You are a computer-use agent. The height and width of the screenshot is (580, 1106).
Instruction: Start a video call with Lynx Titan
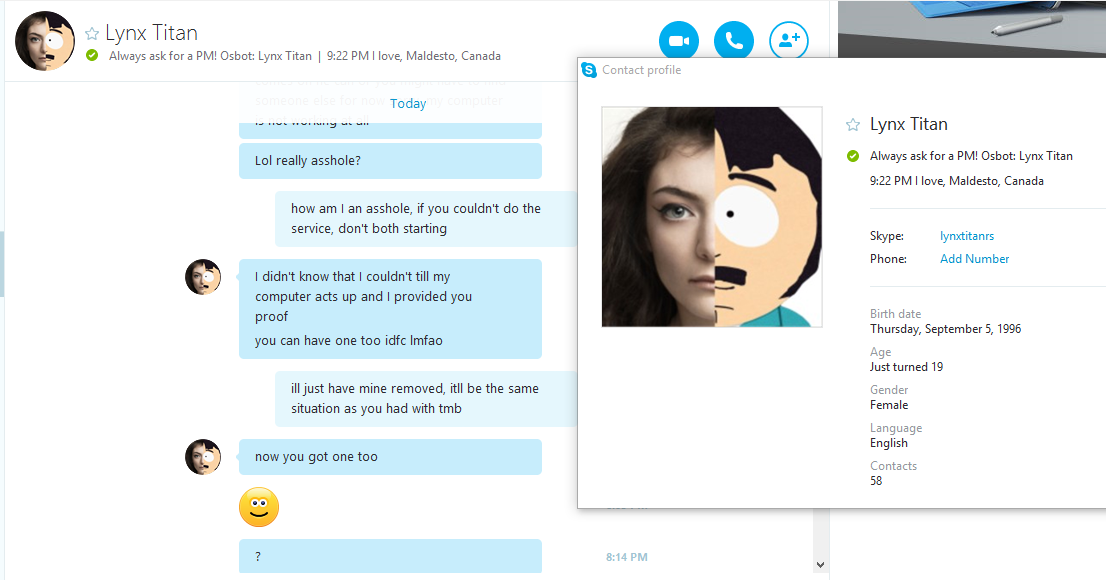tap(679, 40)
